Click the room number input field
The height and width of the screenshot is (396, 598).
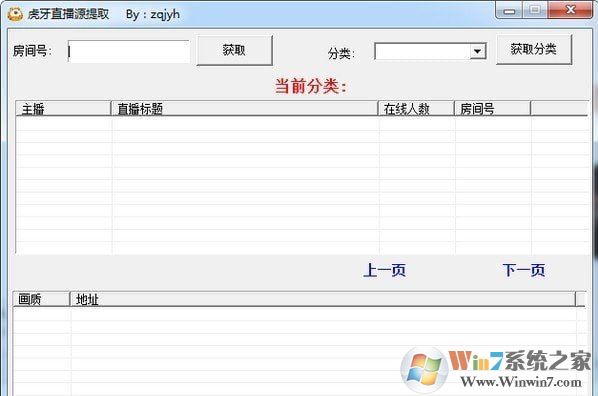point(129,51)
